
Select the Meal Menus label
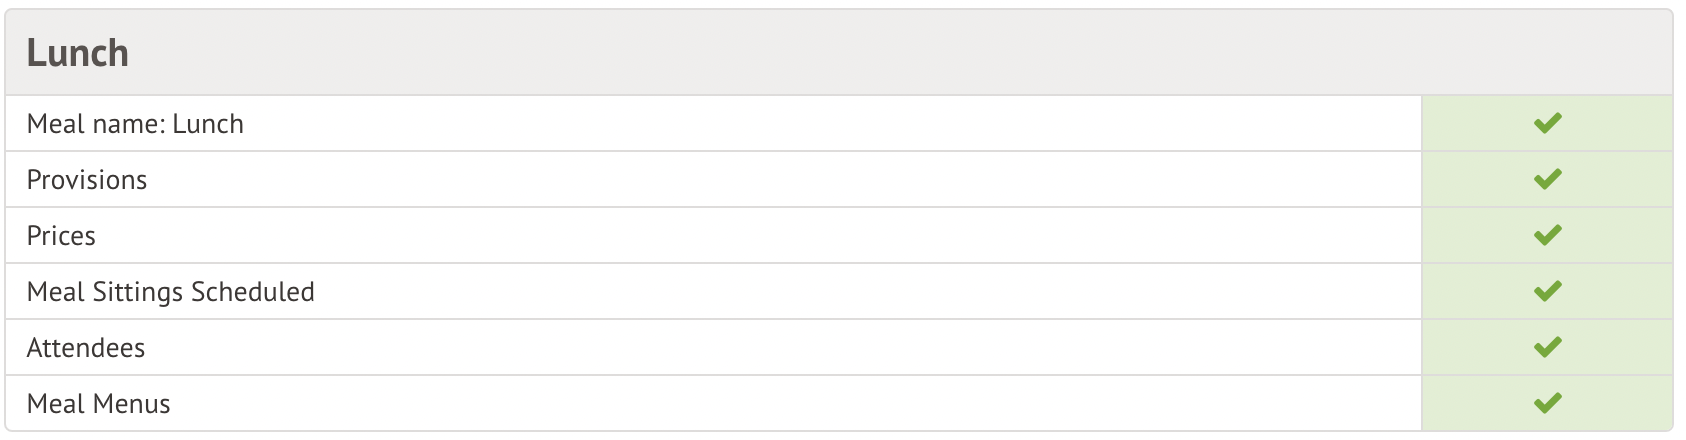(x=98, y=404)
